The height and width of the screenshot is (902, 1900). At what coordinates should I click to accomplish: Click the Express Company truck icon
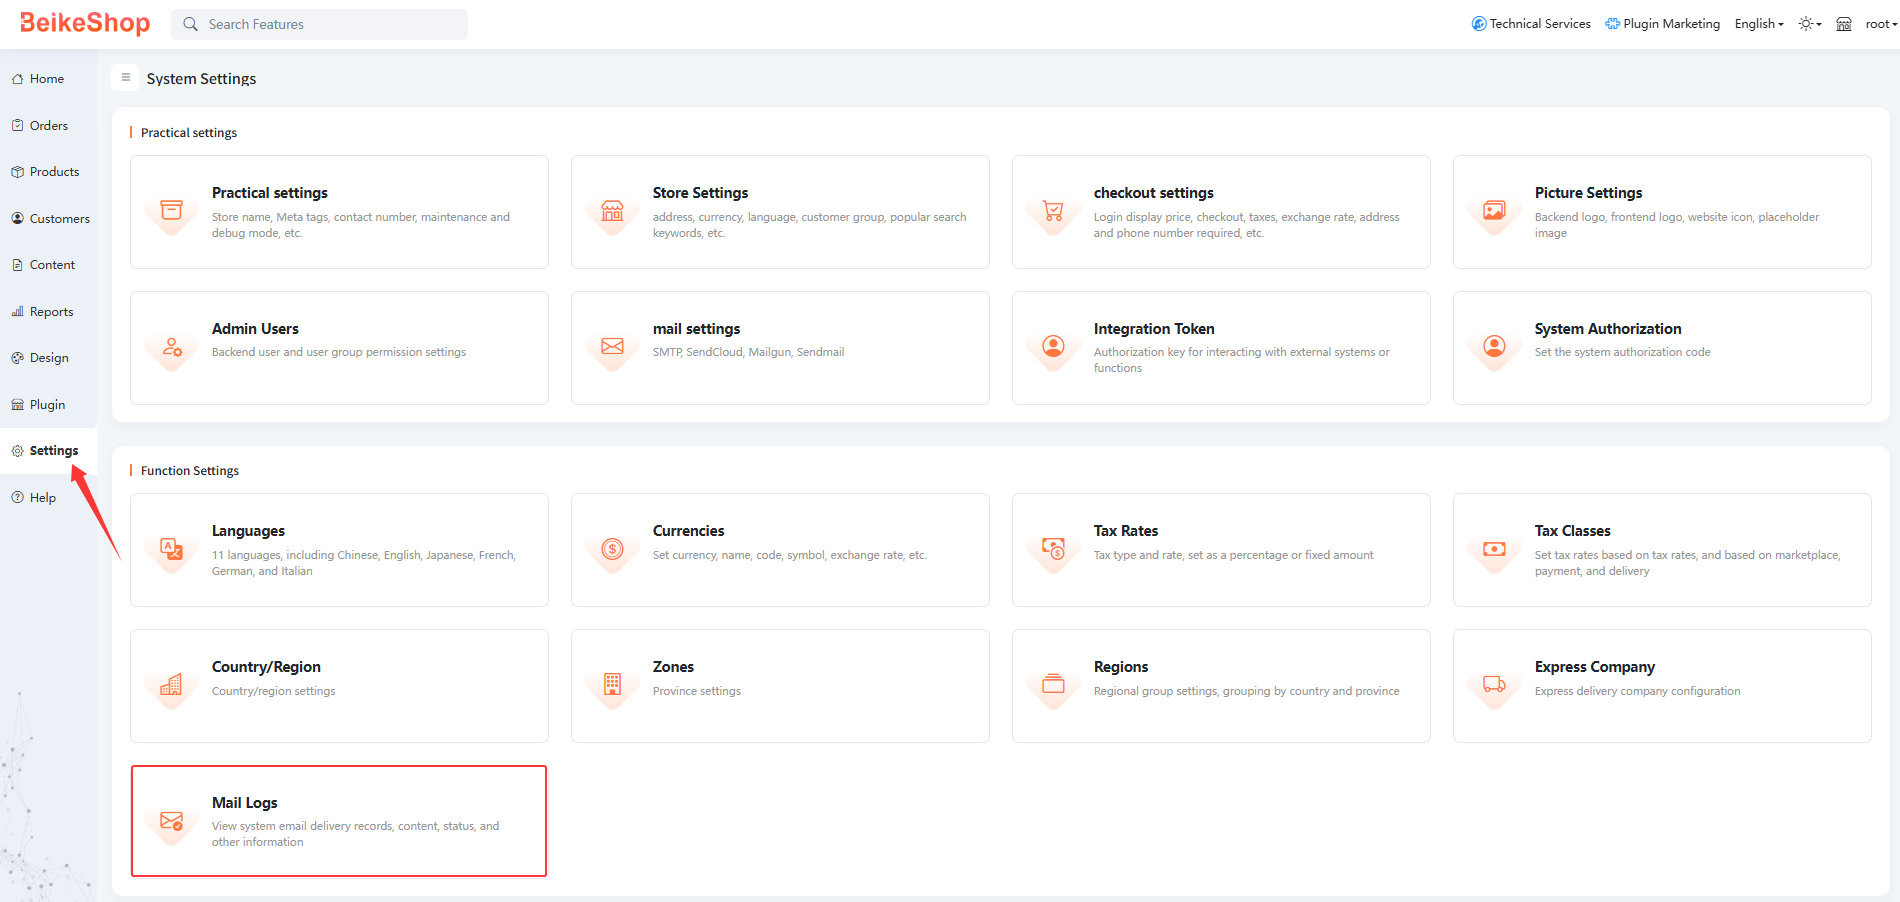point(1494,685)
